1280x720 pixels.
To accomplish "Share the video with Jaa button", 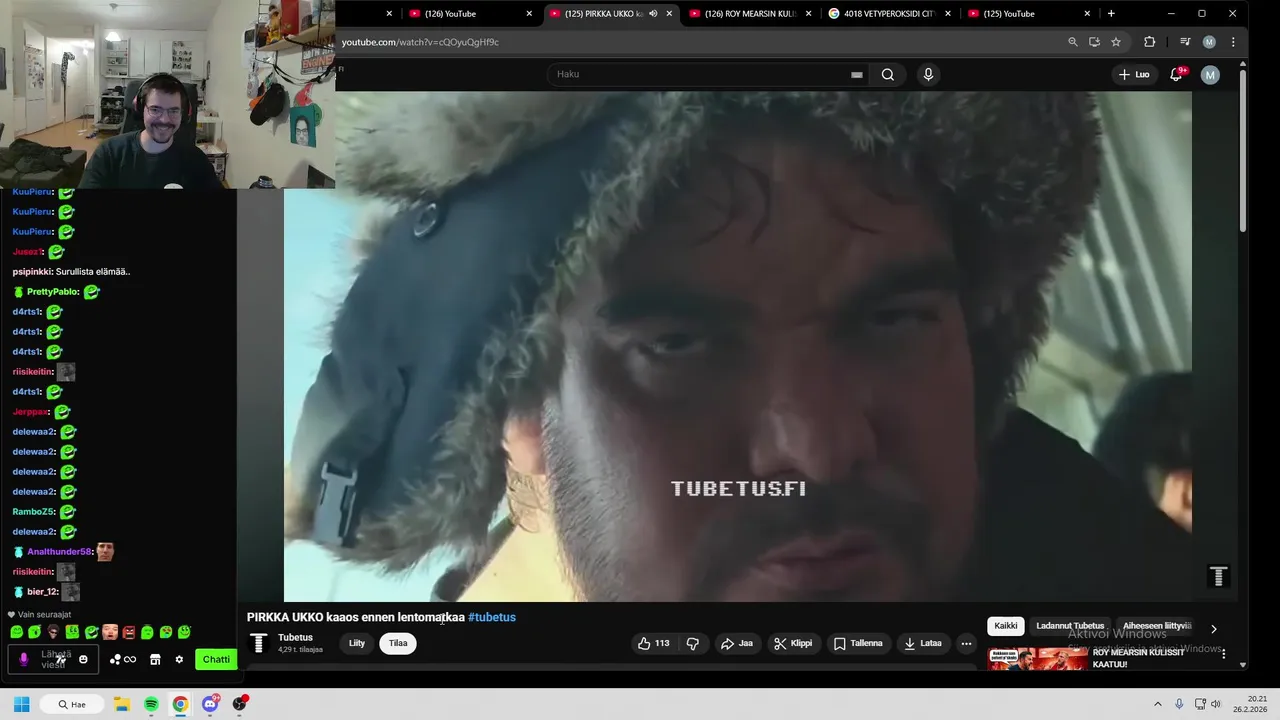I will click(737, 643).
